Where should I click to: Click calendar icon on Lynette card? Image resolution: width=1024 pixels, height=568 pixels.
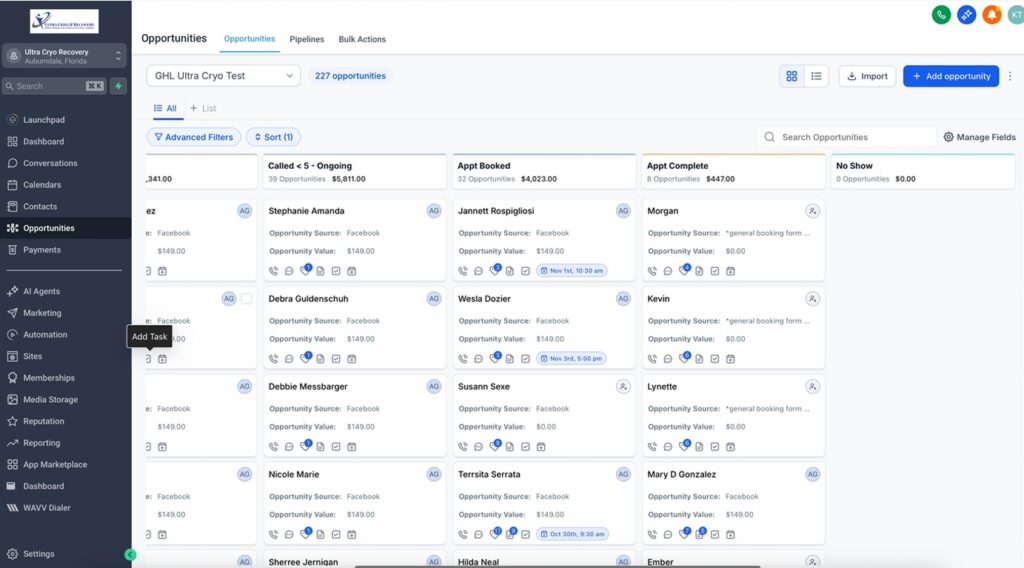tap(730, 447)
